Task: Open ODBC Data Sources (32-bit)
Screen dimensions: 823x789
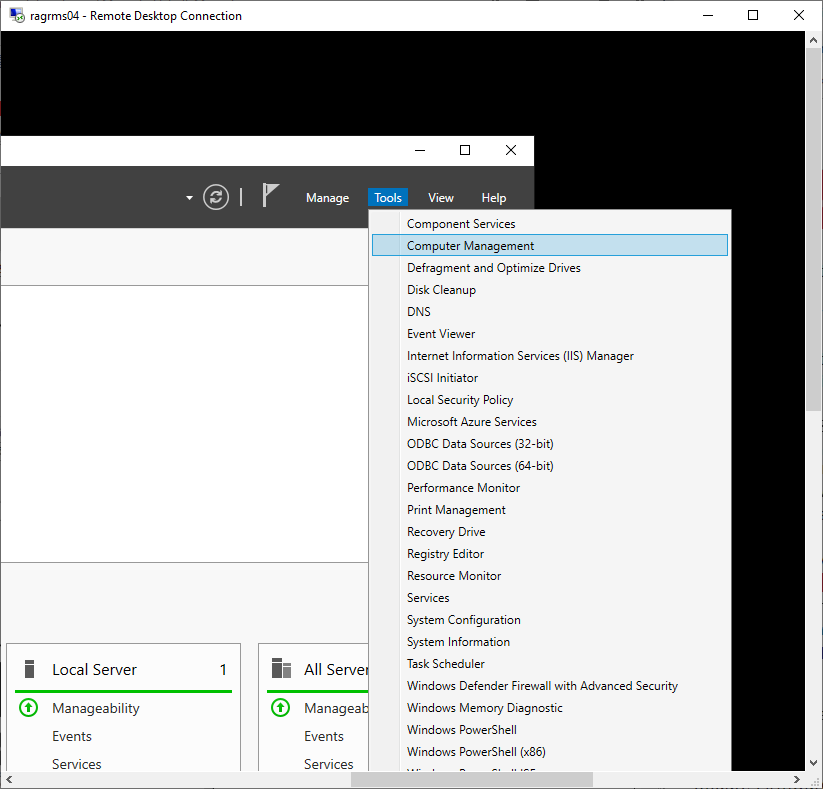Action: click(x=550, y=444)
